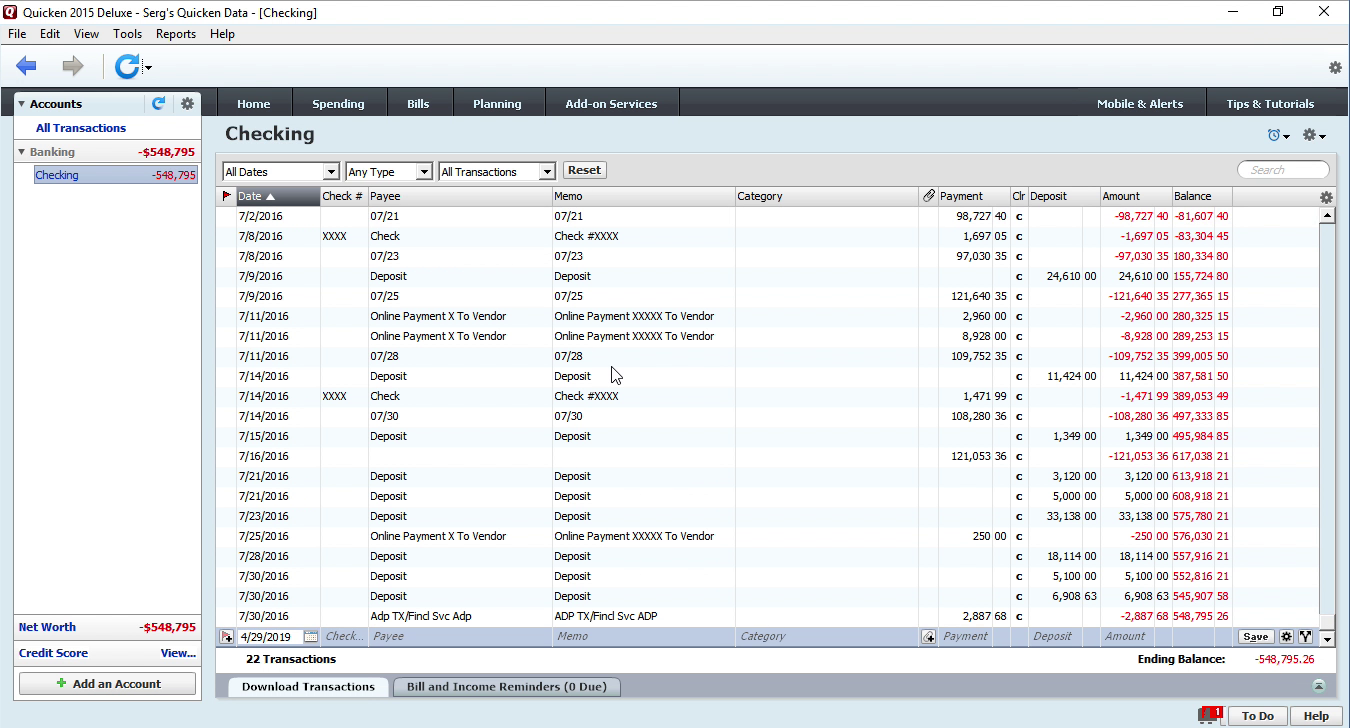Sort by the paperclip attachment column
Screen dimensions: 1350x728
[928, 196]
